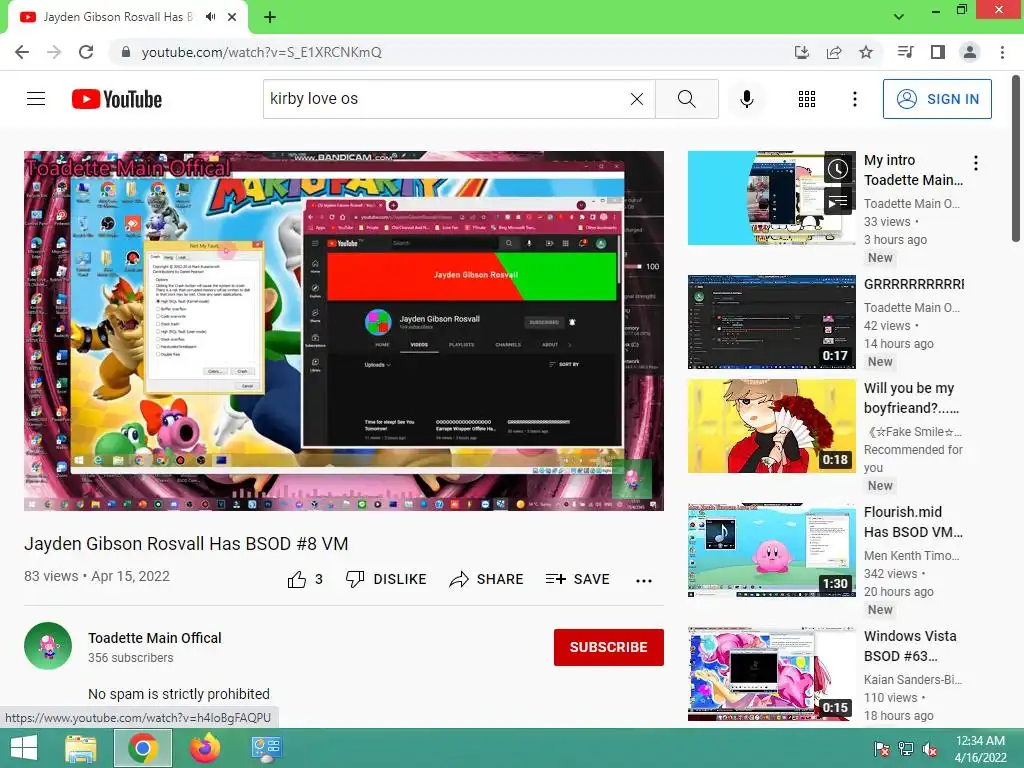Open File Explorer from taskbar
The height and width of the screenshot is (768, 1024).
[x=81, y=748]
